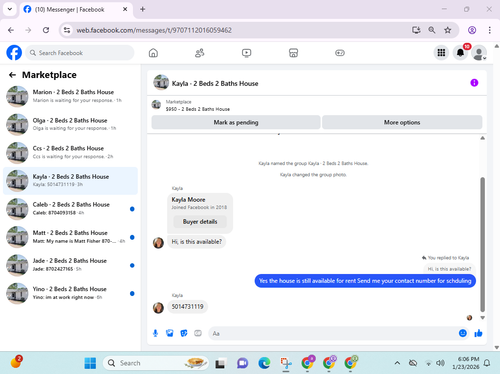Open the Marketplace storefront icon
The width and height of the screenshot is (500, 374).
tap(293, 53)
